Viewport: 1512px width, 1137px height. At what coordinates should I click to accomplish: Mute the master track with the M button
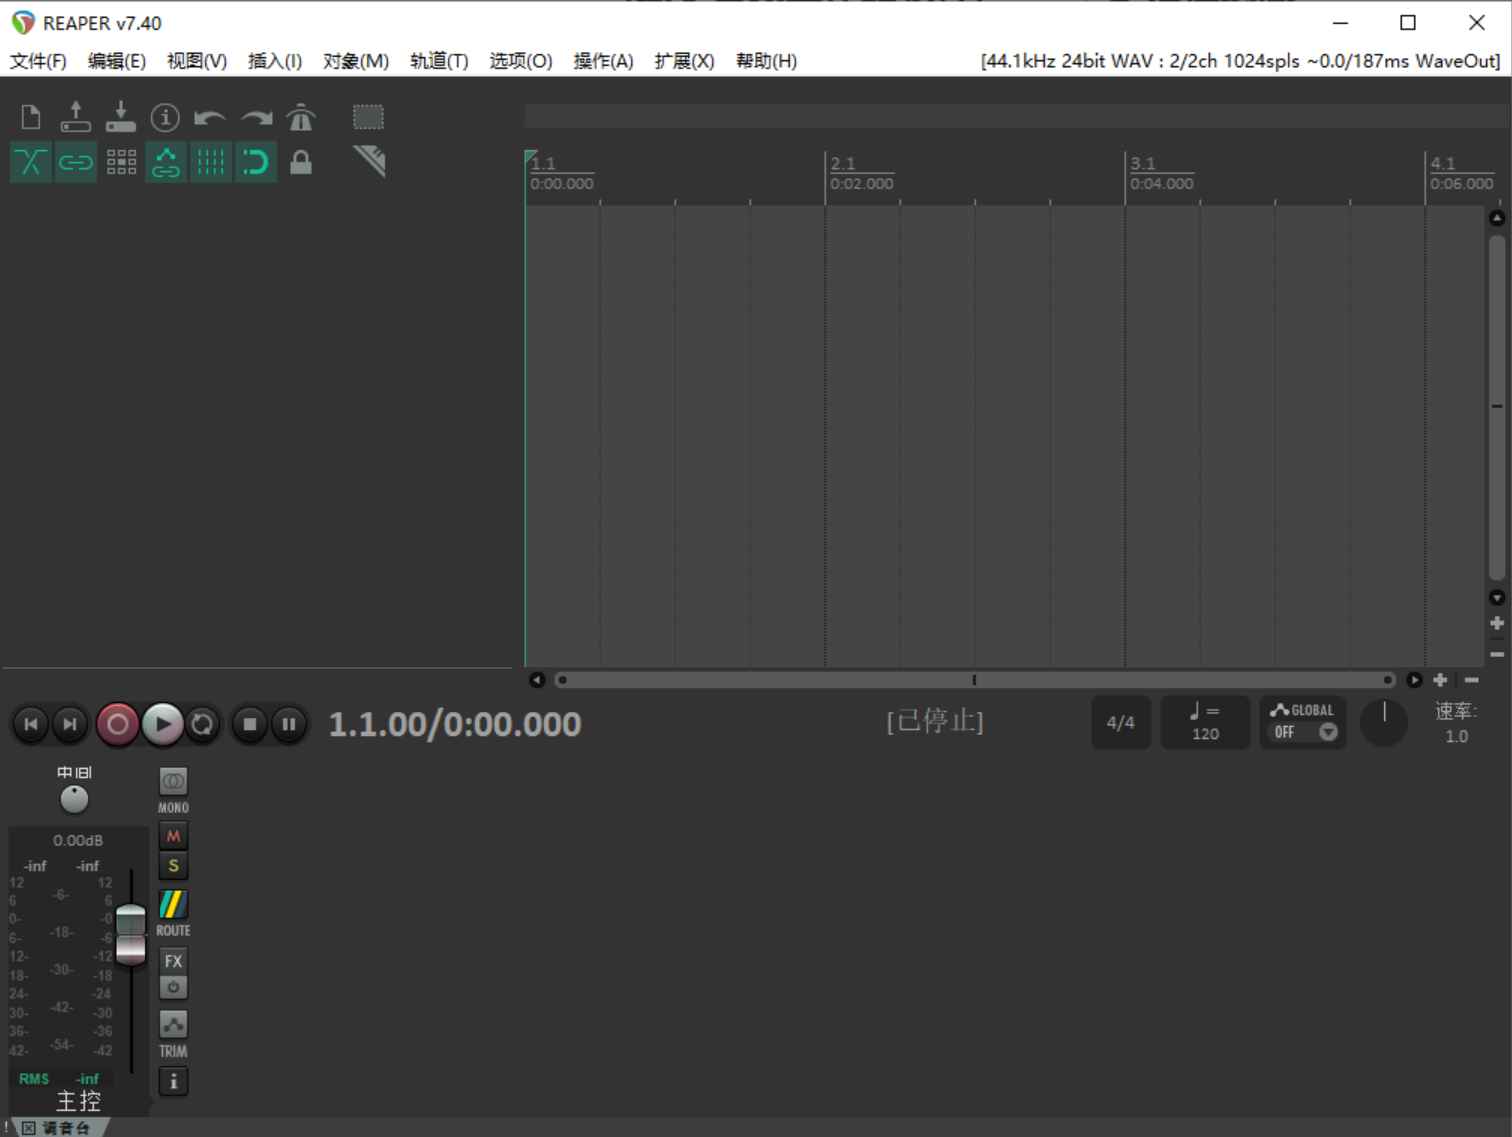tap(172, 835)
